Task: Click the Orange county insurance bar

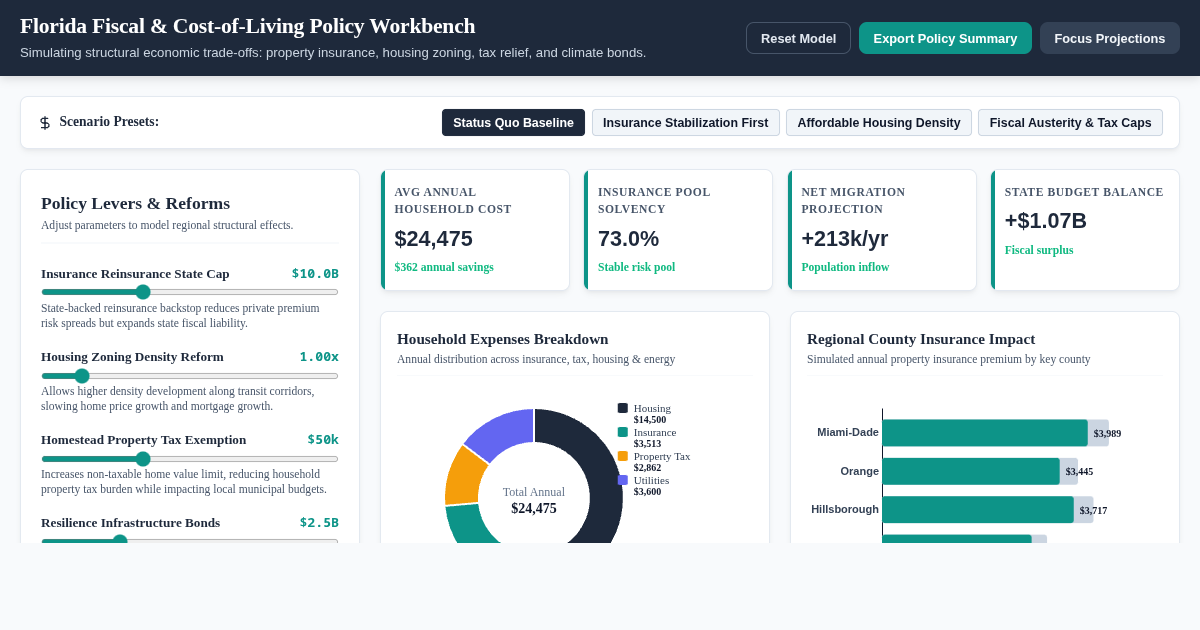Action: tap(971, 471)
